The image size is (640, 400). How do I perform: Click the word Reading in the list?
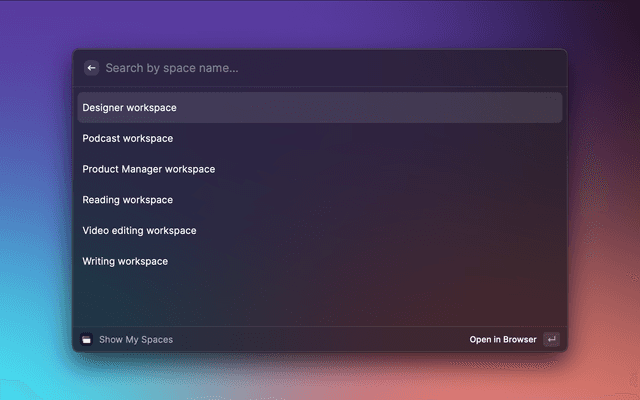coord(101,200)
